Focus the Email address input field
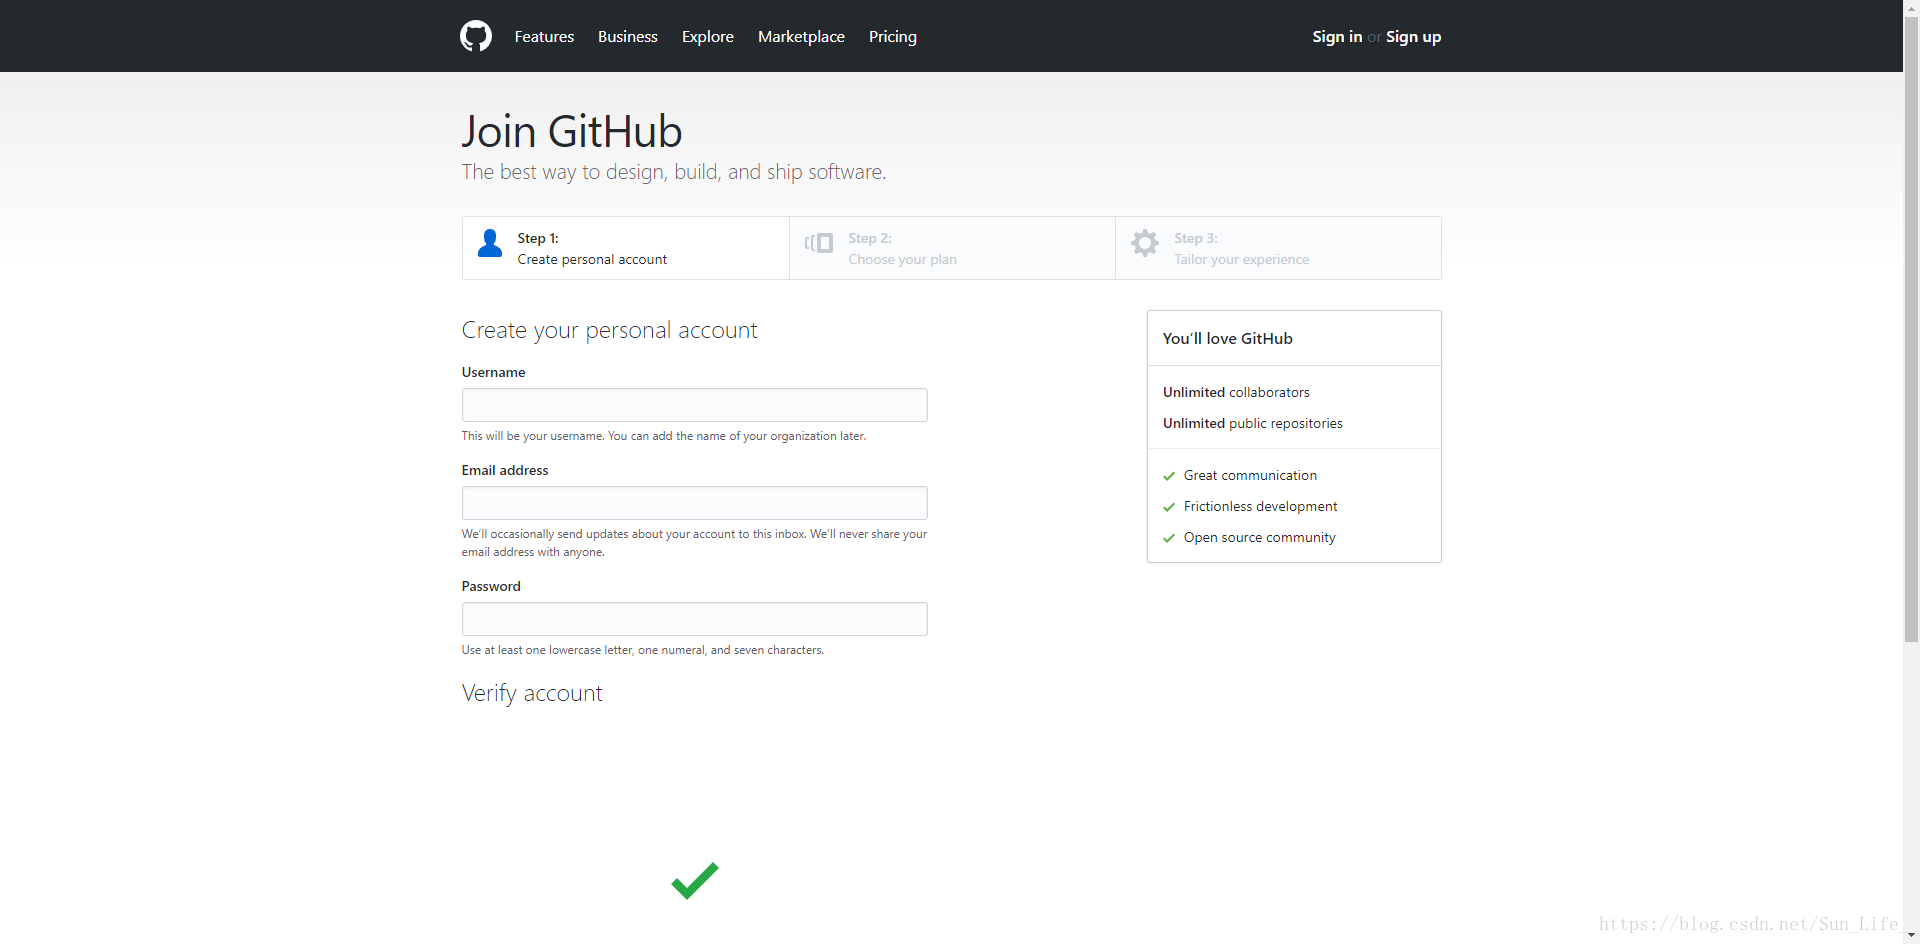The width and height of the screenshot is (1920, 944). pos(695,503)
